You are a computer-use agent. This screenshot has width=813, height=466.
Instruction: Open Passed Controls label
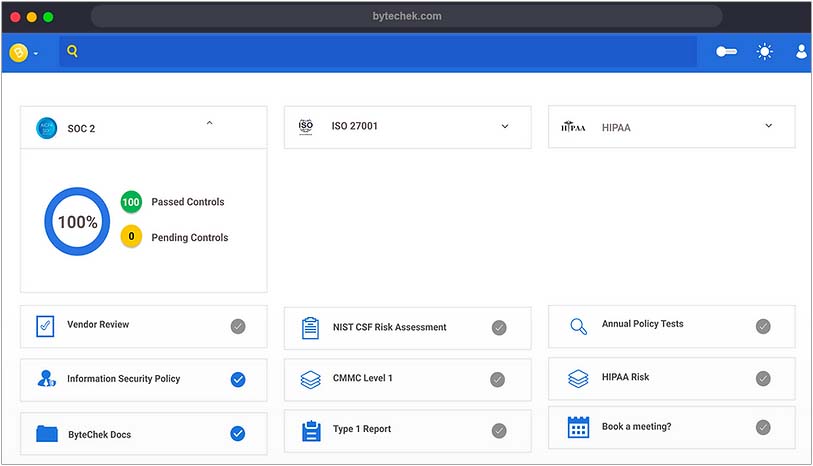tap(188, 202)
